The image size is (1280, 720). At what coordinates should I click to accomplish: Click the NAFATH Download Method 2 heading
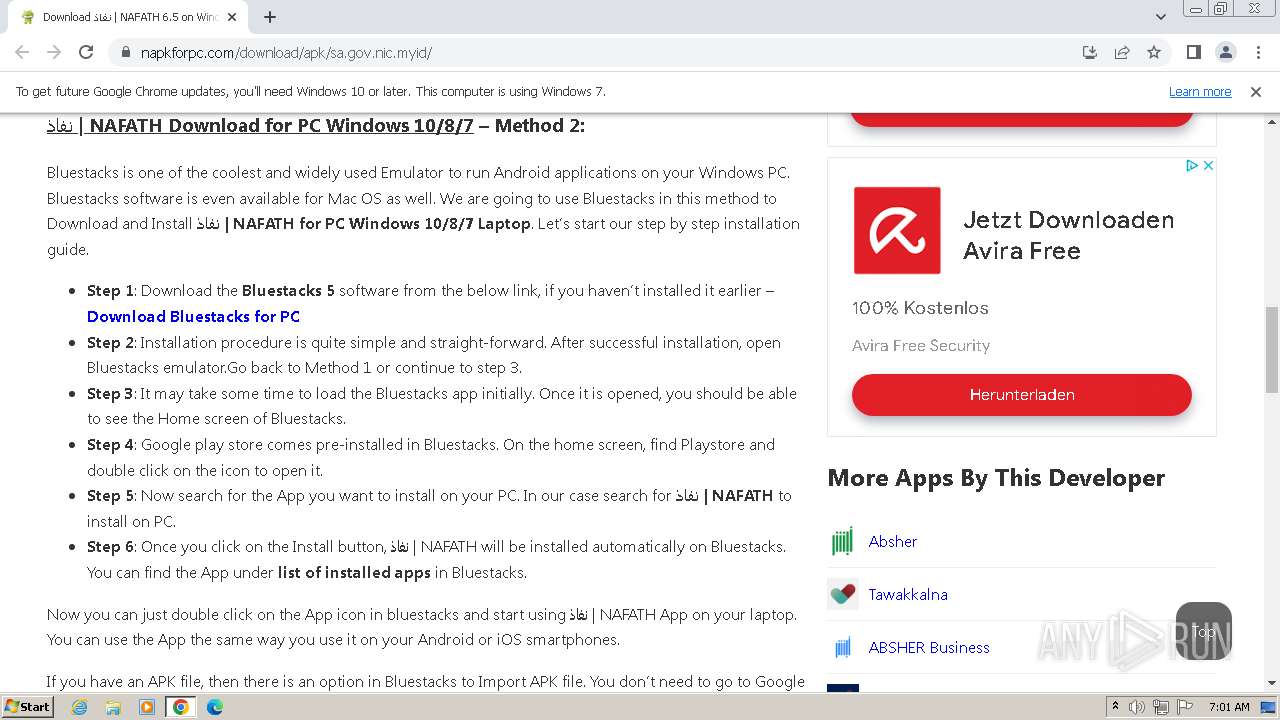tap(316, 125)
